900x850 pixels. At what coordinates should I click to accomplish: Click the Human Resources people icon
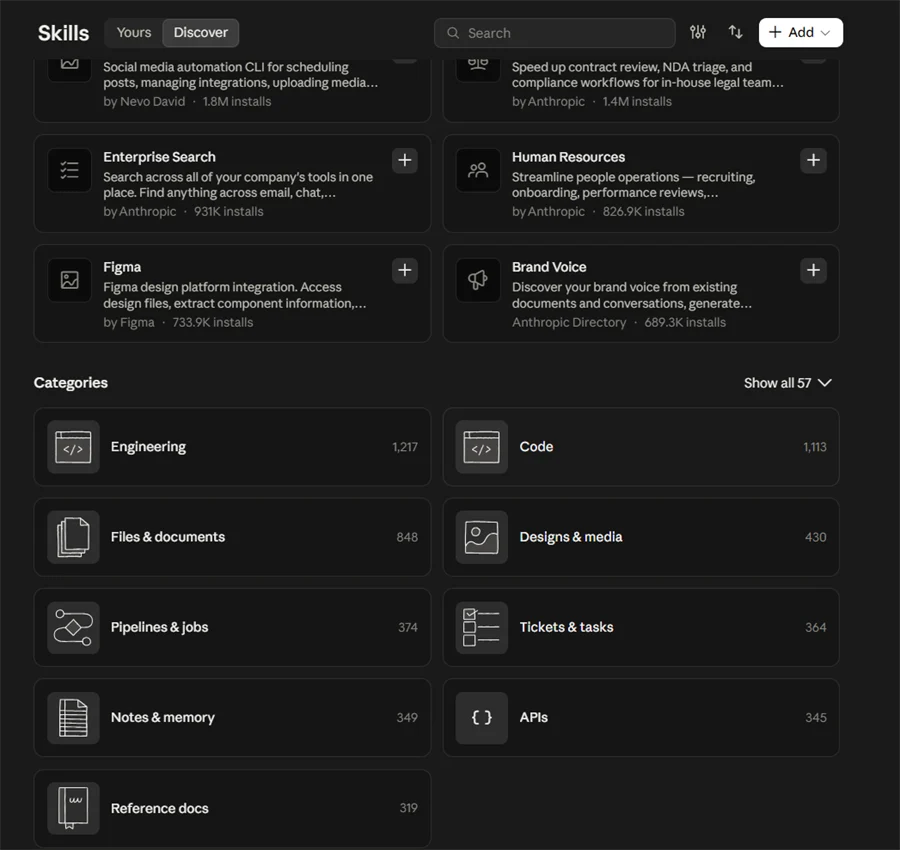tap(478, 170)
